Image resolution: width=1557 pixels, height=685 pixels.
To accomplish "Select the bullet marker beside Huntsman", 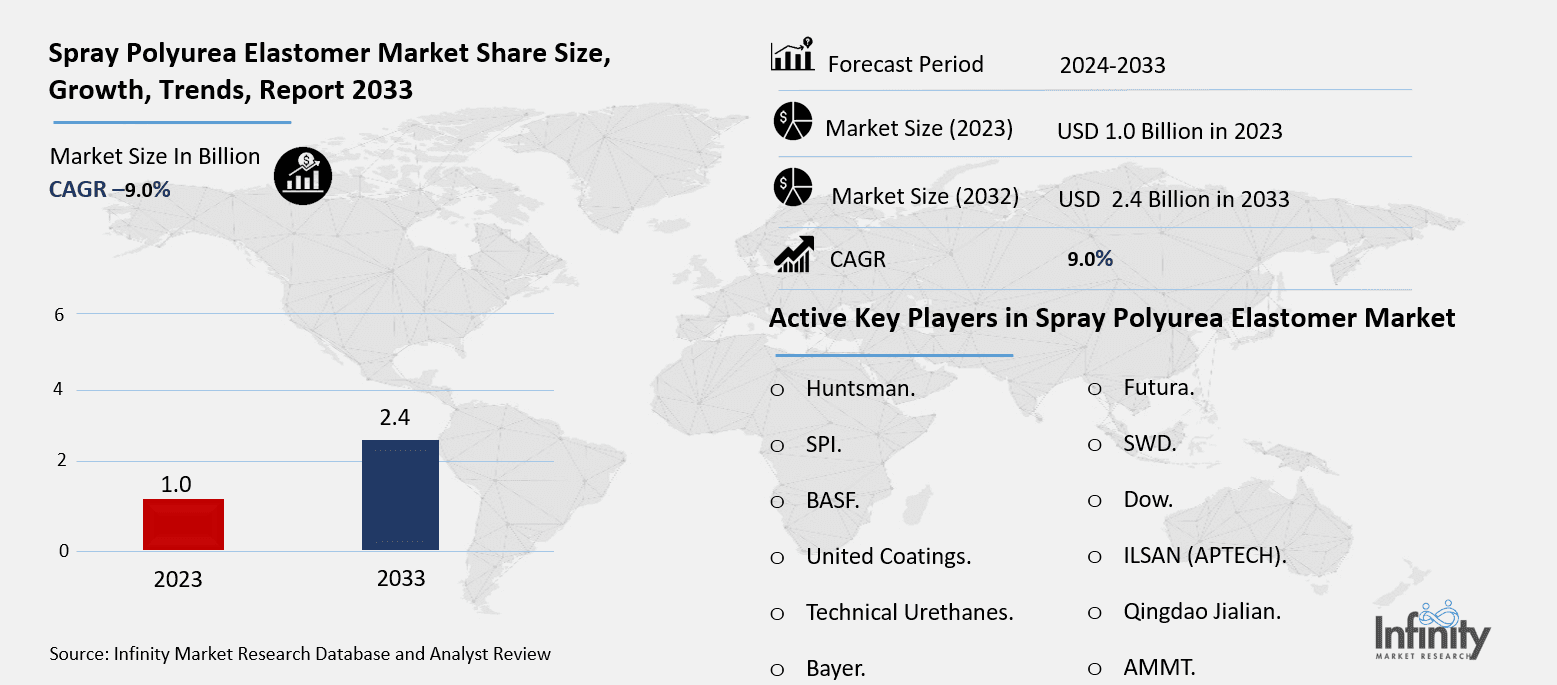I will click(x=778, y=389).
